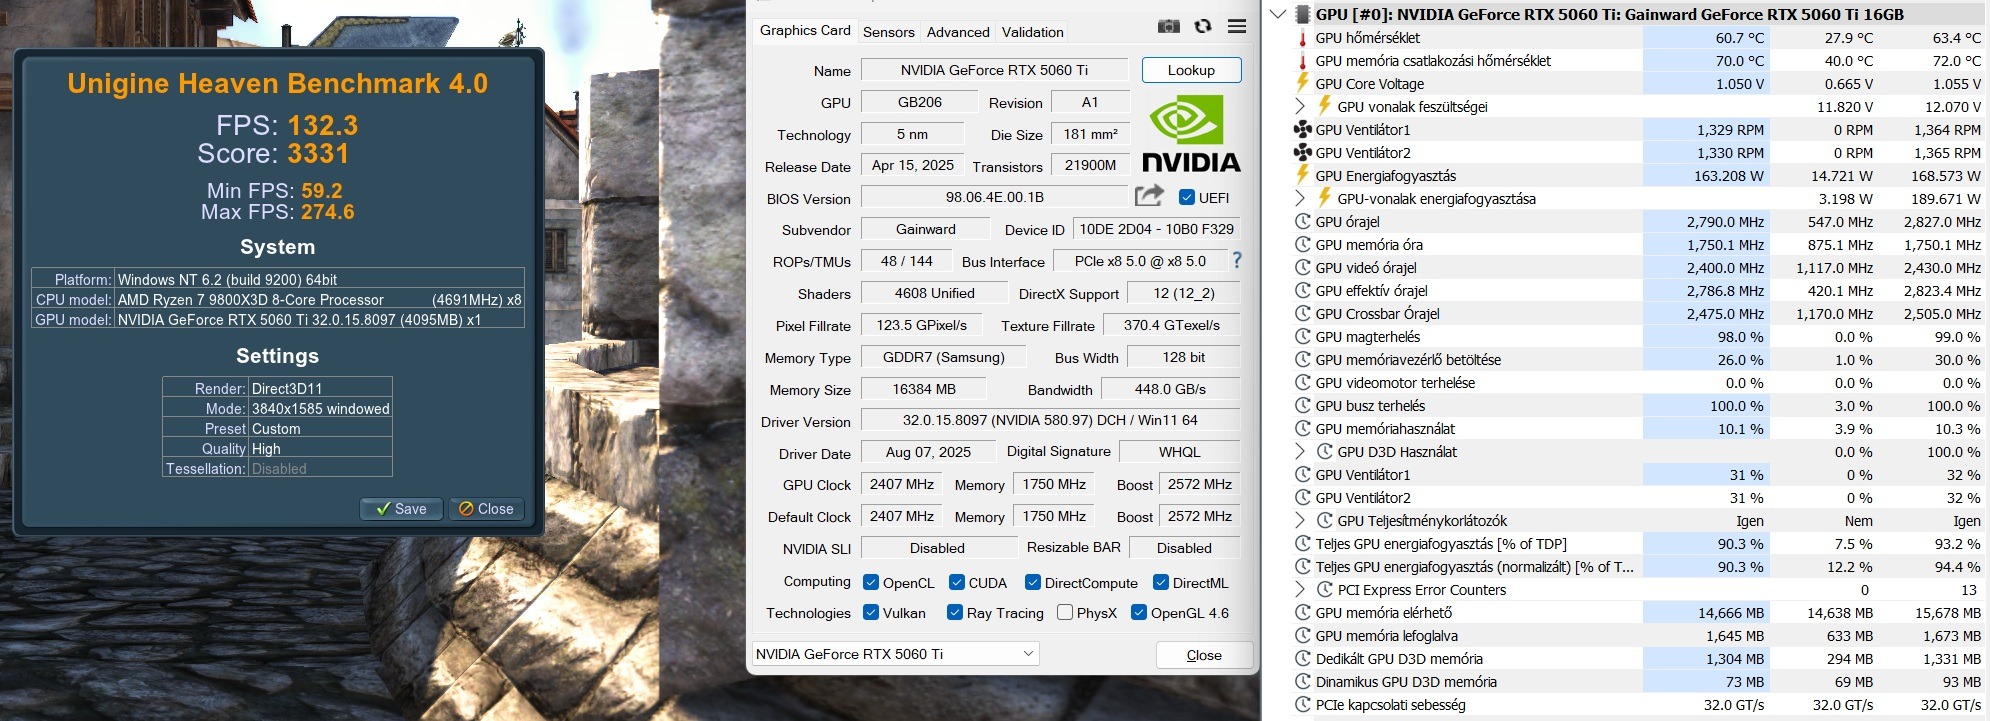
Task: Click the BIOS Version field
Action: pyautogui.click(x=995, y=198)
